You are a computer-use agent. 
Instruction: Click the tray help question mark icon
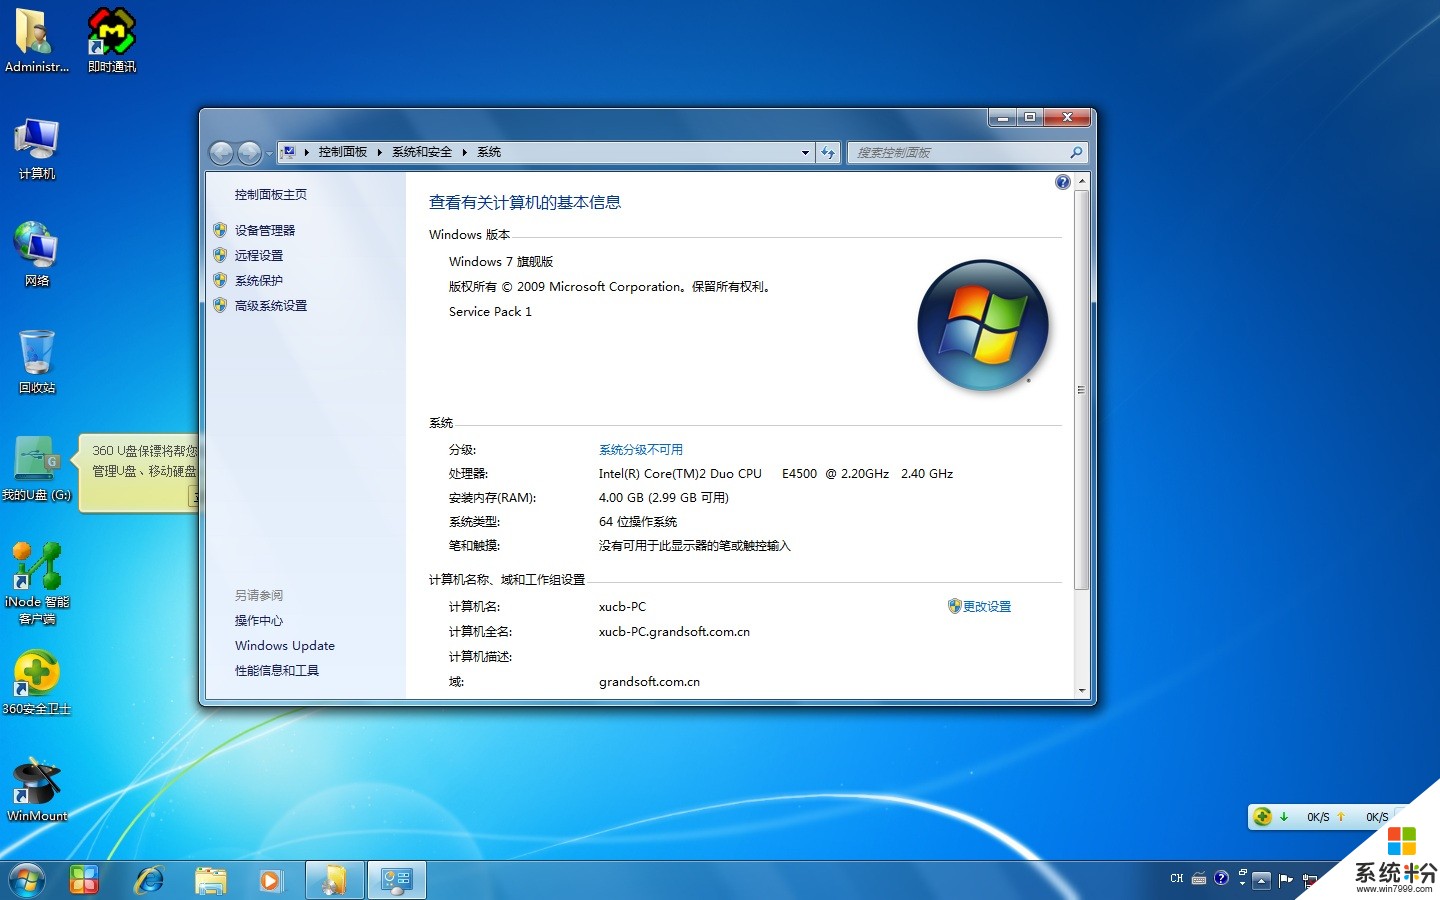[x=1221, y=878]
